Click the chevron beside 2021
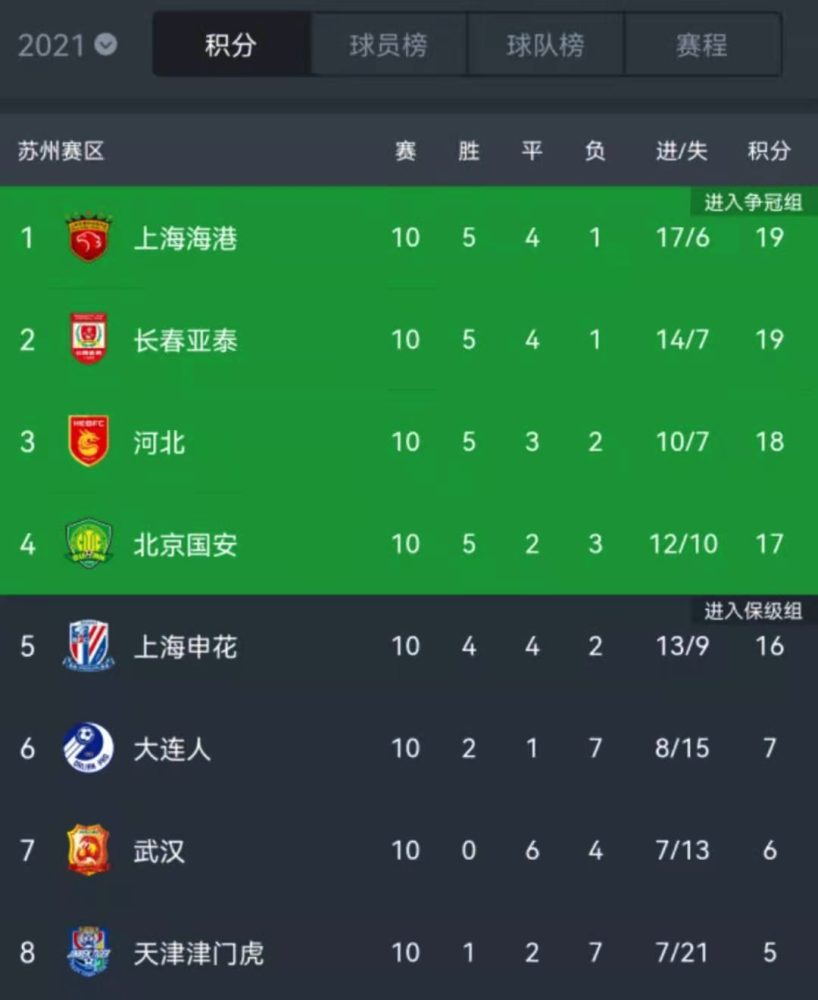The height and width of the screenshot is (1000, 818). coord(106,45)
